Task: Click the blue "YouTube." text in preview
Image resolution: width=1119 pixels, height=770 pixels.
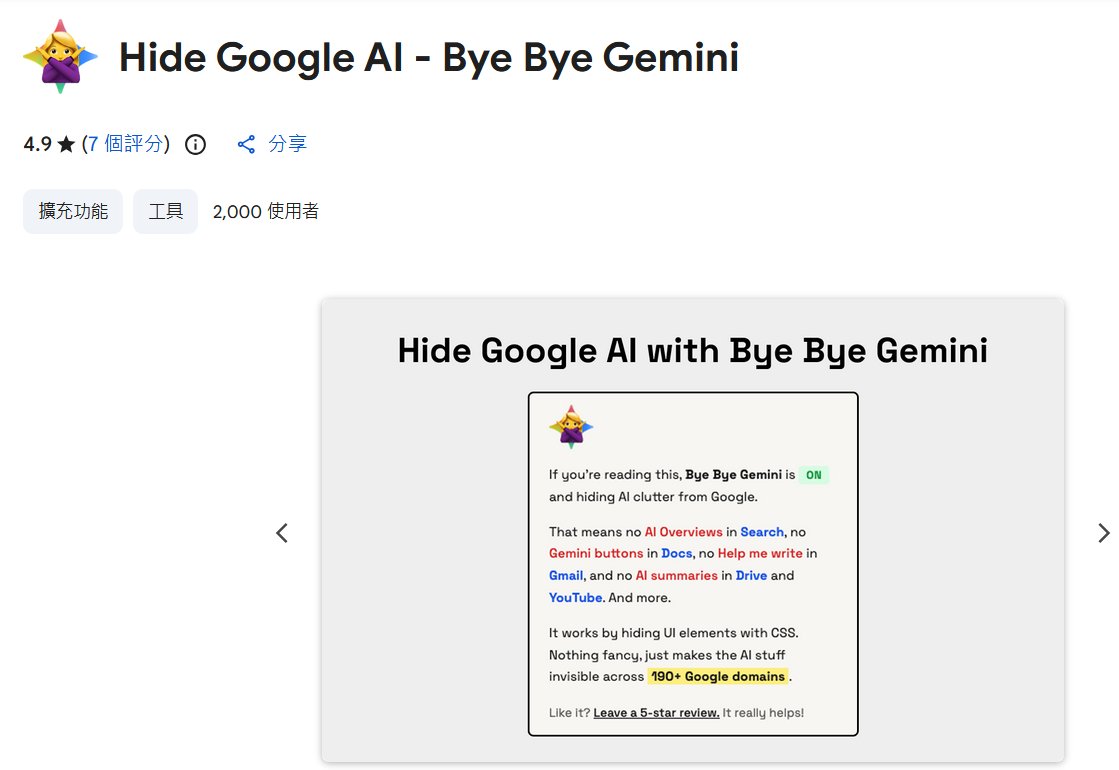Action: 576,598
